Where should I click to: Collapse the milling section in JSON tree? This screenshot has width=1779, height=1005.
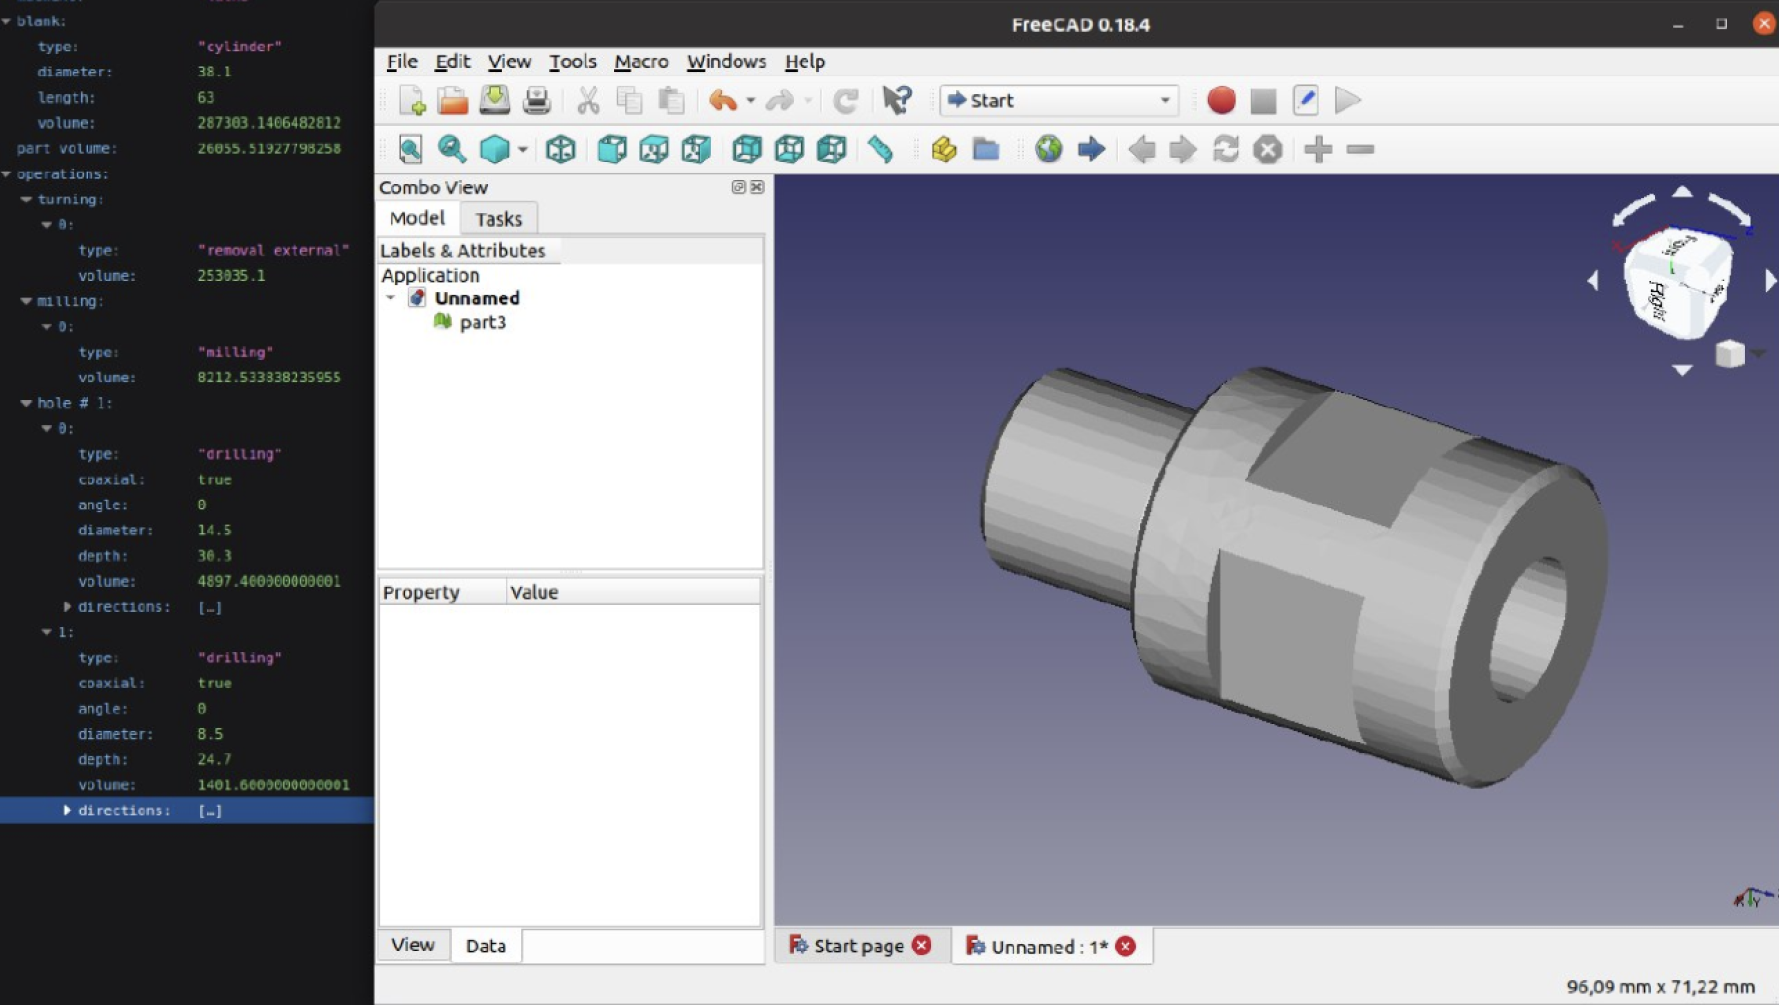click(26, 301)
